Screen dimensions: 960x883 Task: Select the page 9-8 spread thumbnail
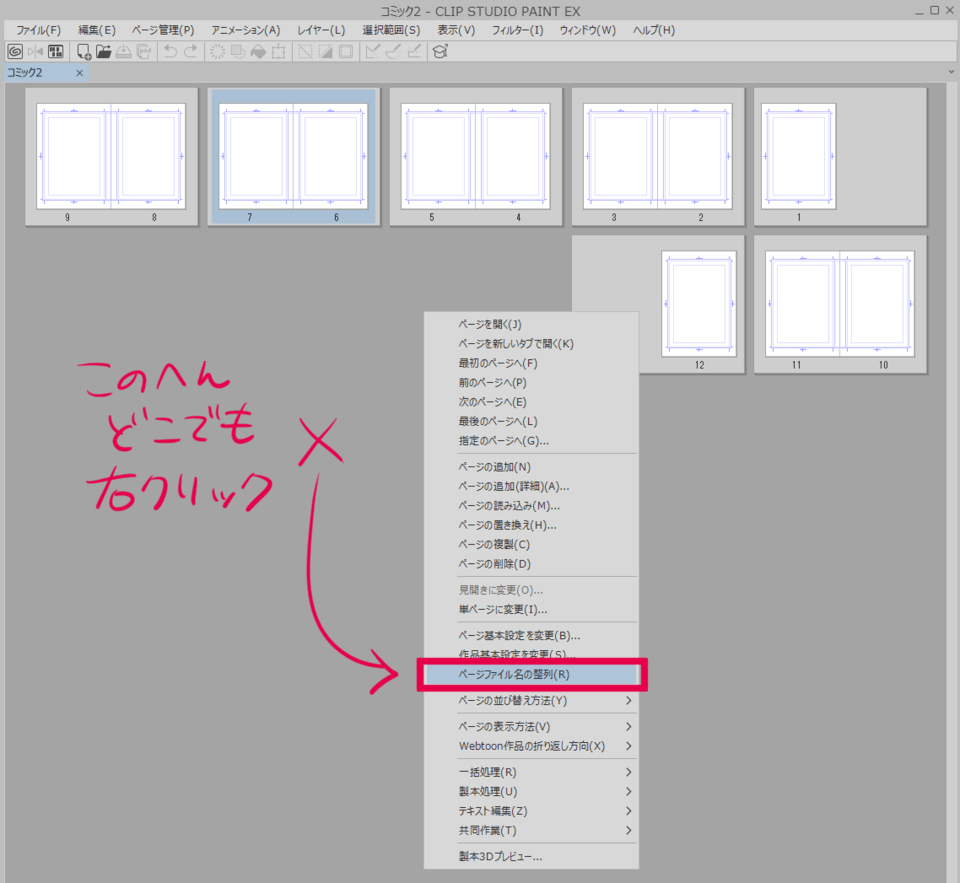click(111, 157)
